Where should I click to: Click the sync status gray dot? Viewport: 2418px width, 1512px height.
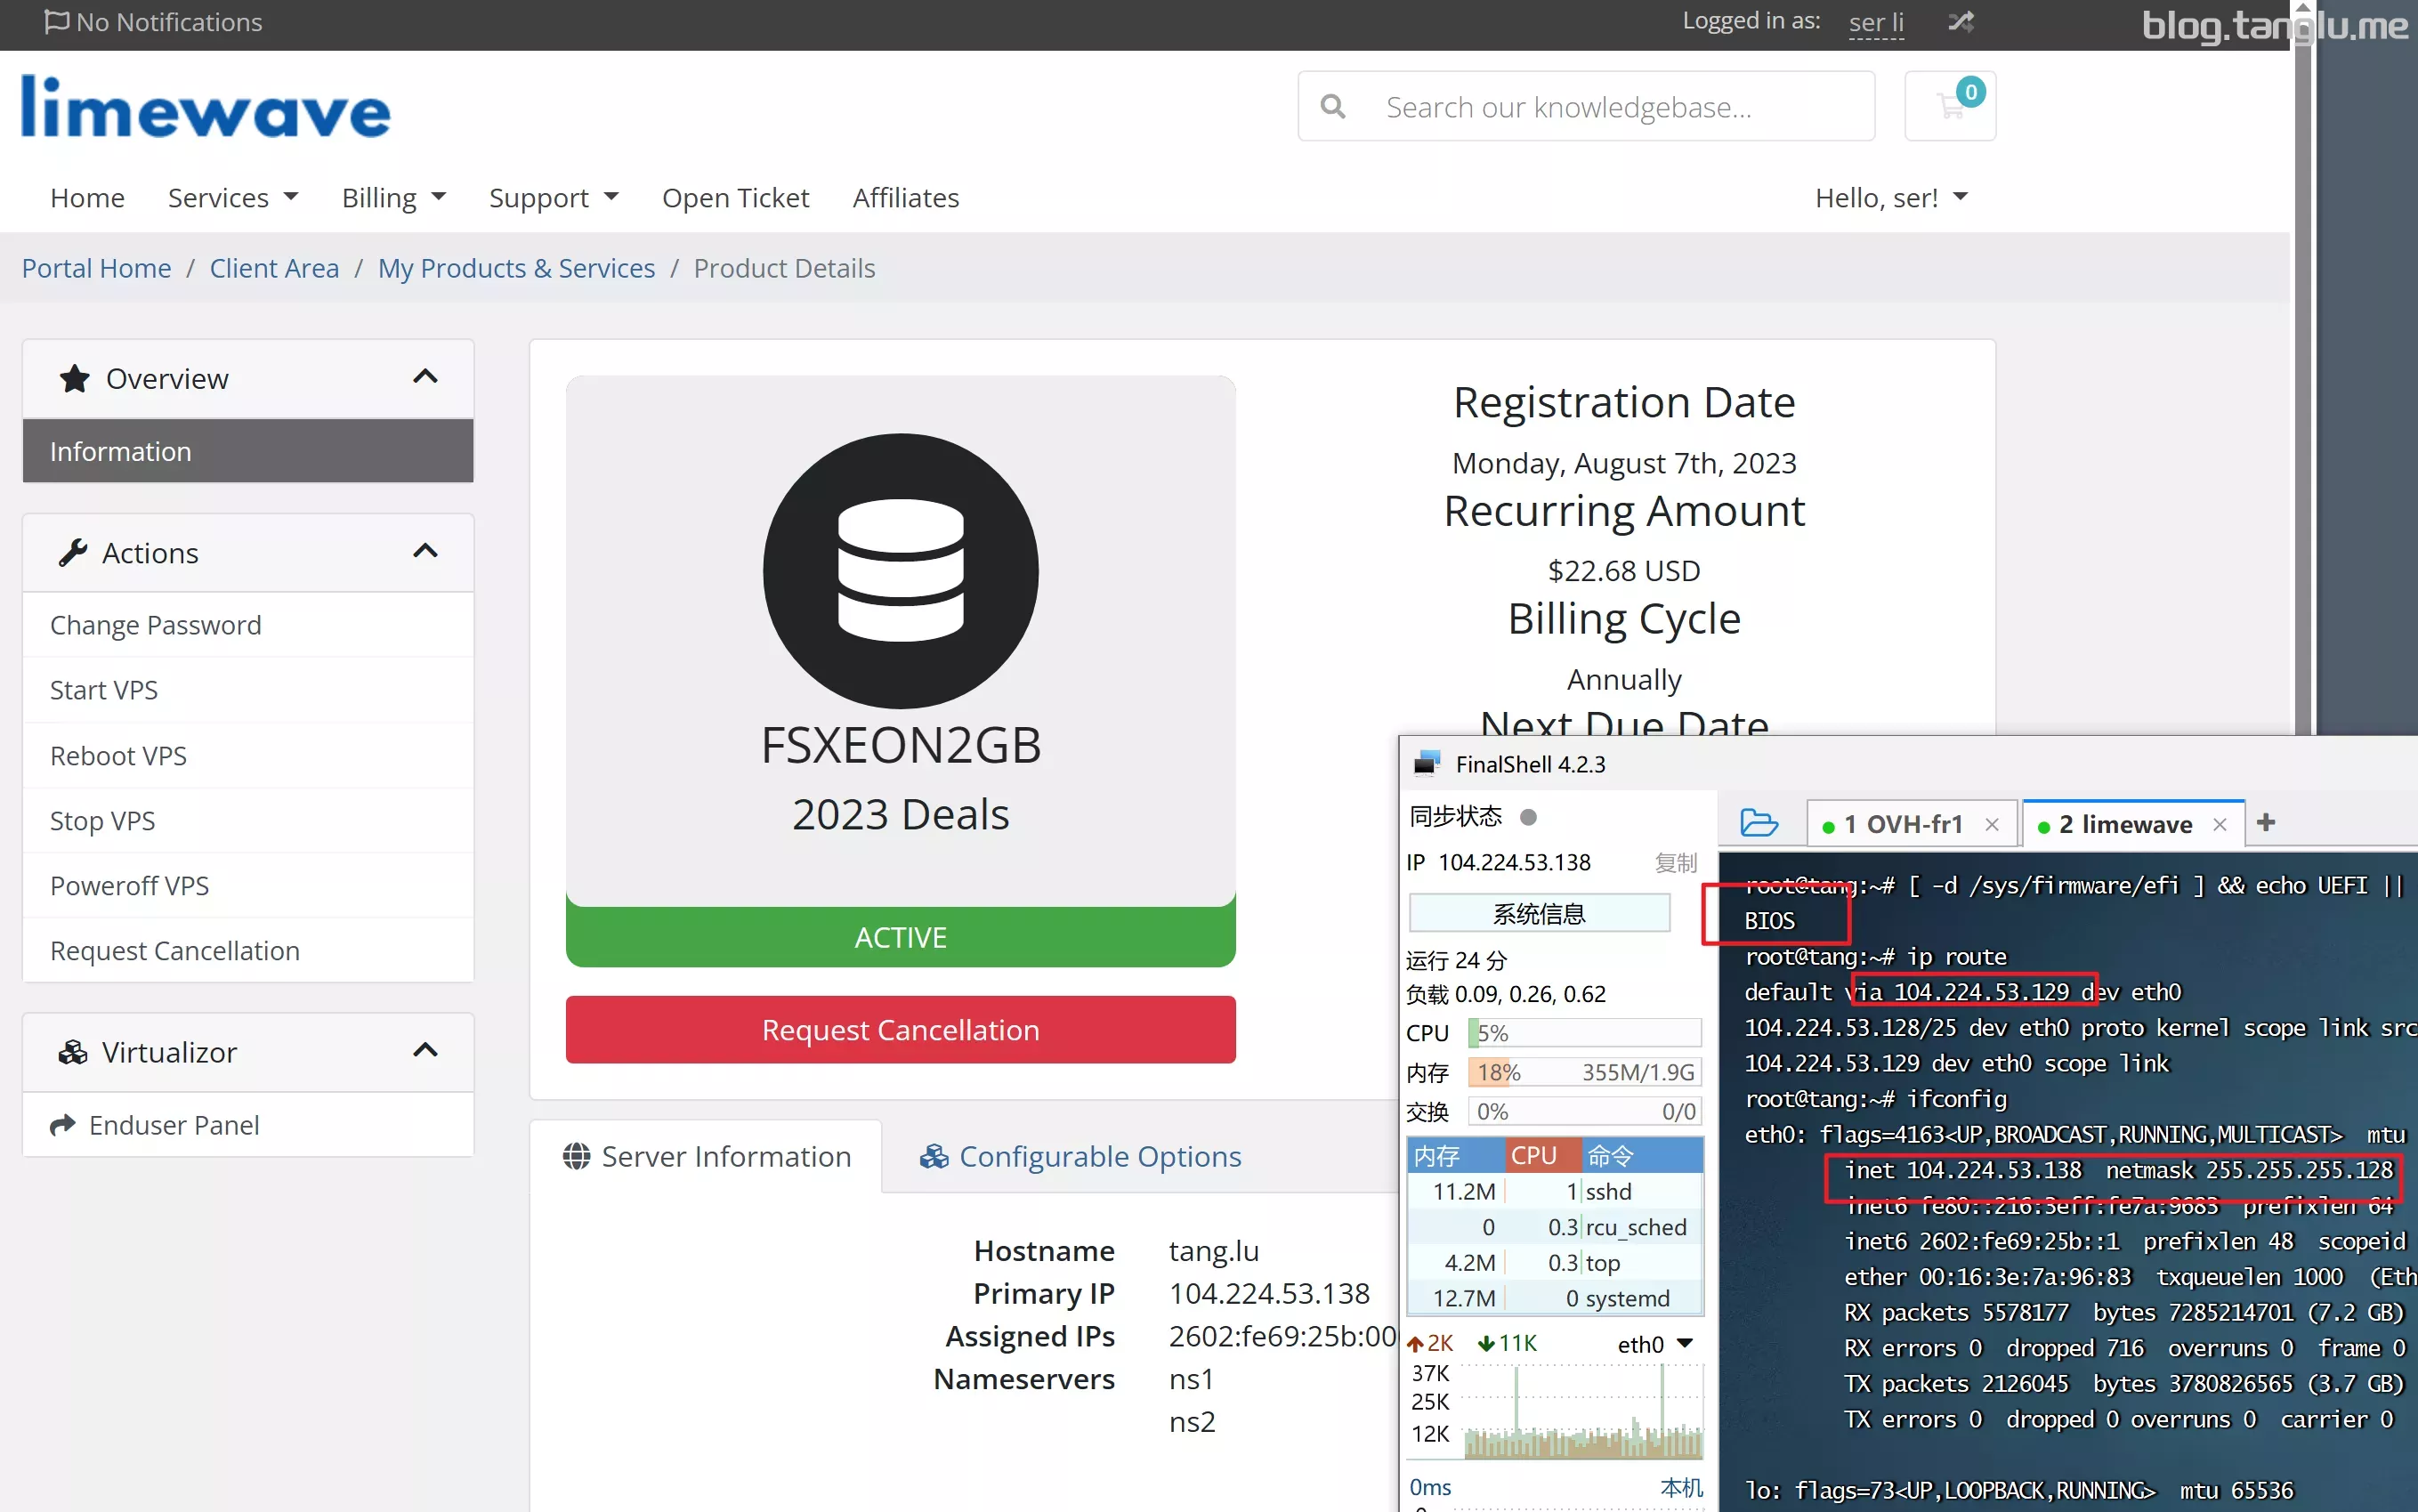pos(1527,817)
